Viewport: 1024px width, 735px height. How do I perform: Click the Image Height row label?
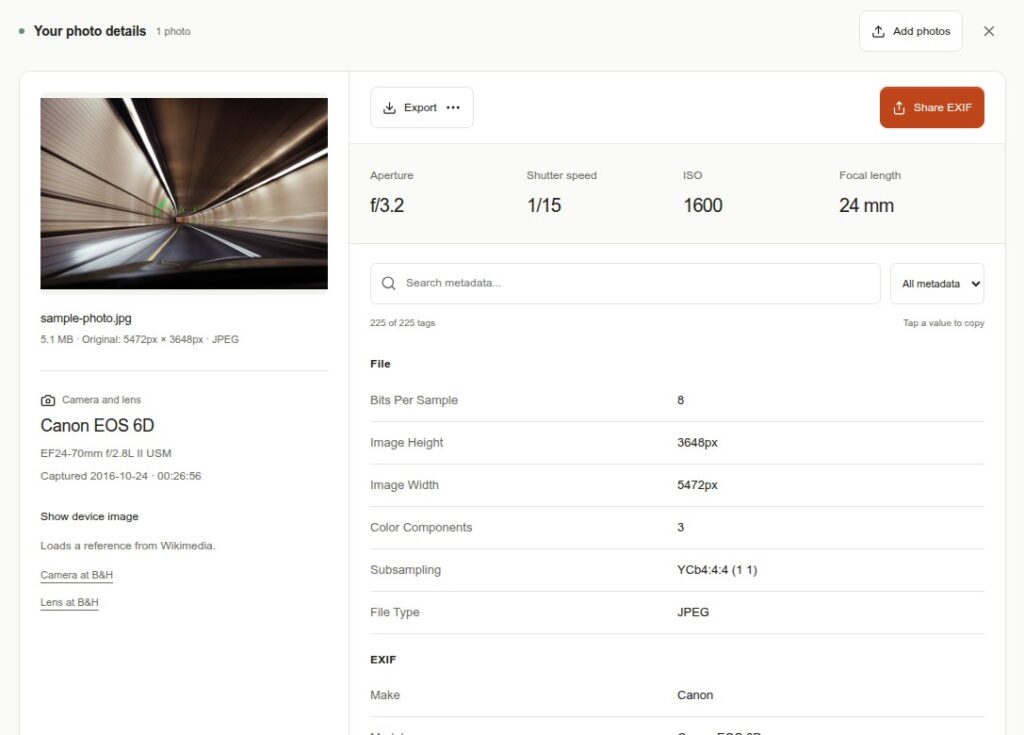tap(406, 443)
